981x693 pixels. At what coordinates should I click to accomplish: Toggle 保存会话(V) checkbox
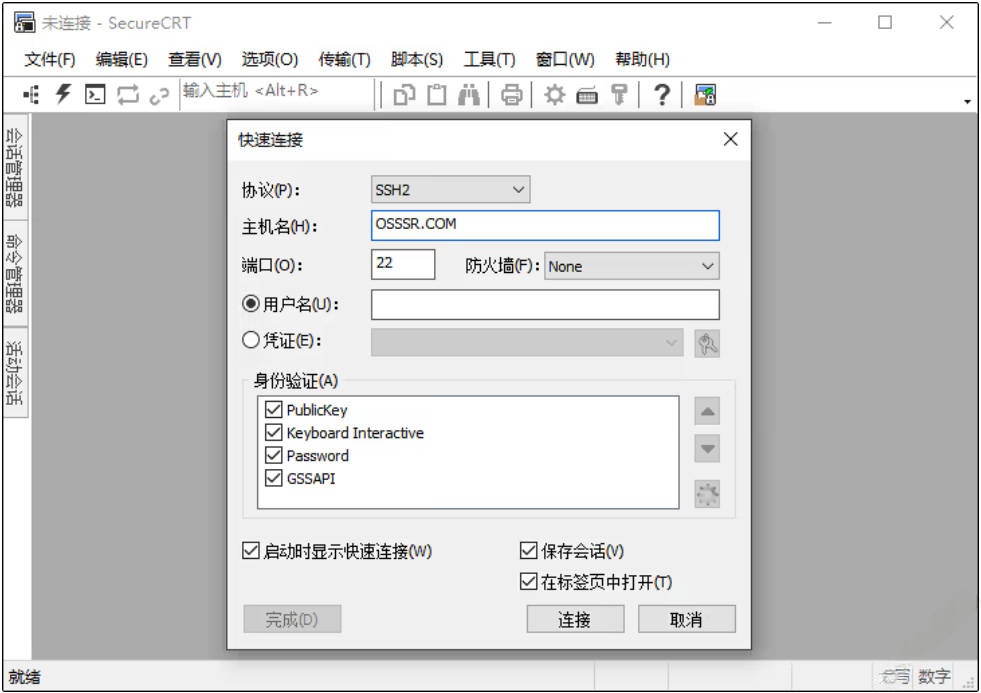(528, 550)
